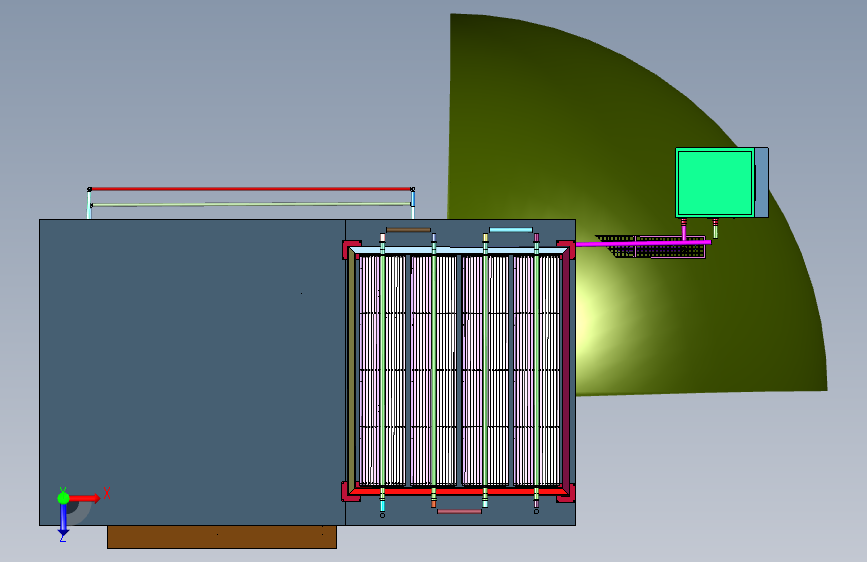Viewport: 867px width, 562px height.
Task: Click the red X axis arrow of triad
Action: [x=84, y=498]
